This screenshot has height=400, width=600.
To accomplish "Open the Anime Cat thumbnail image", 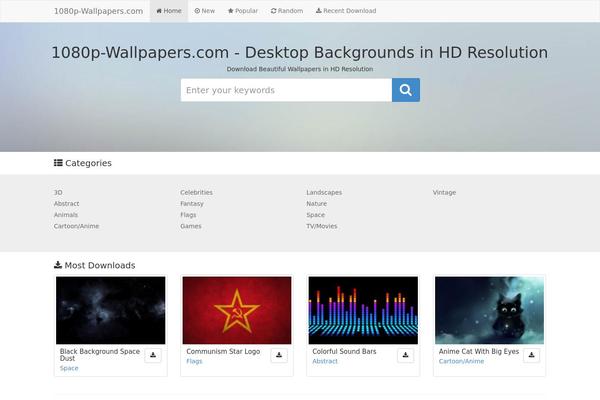I will tap(489, 310).
